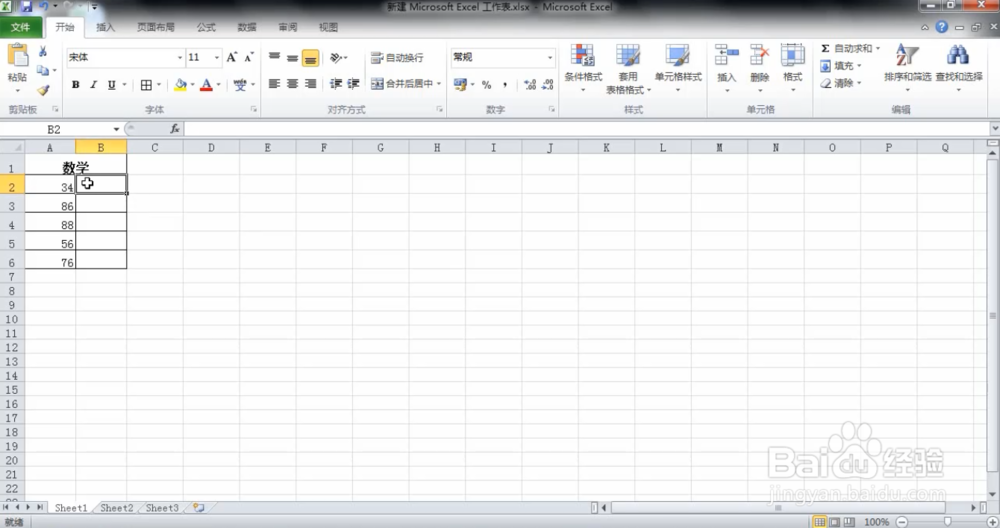Open 单元格样式 cell styles
1000x528 pixels.
(678, 68)
